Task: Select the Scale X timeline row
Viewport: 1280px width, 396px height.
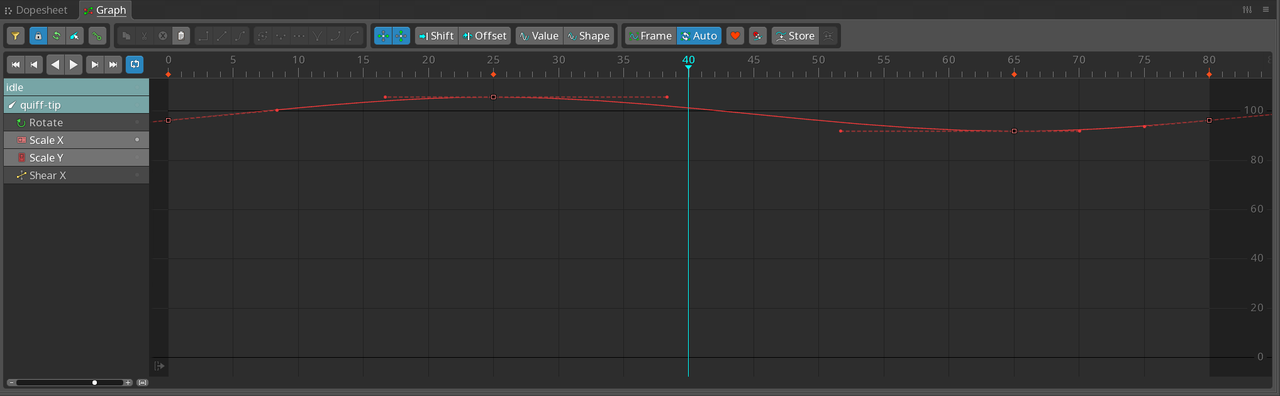Action: point(76,140)
